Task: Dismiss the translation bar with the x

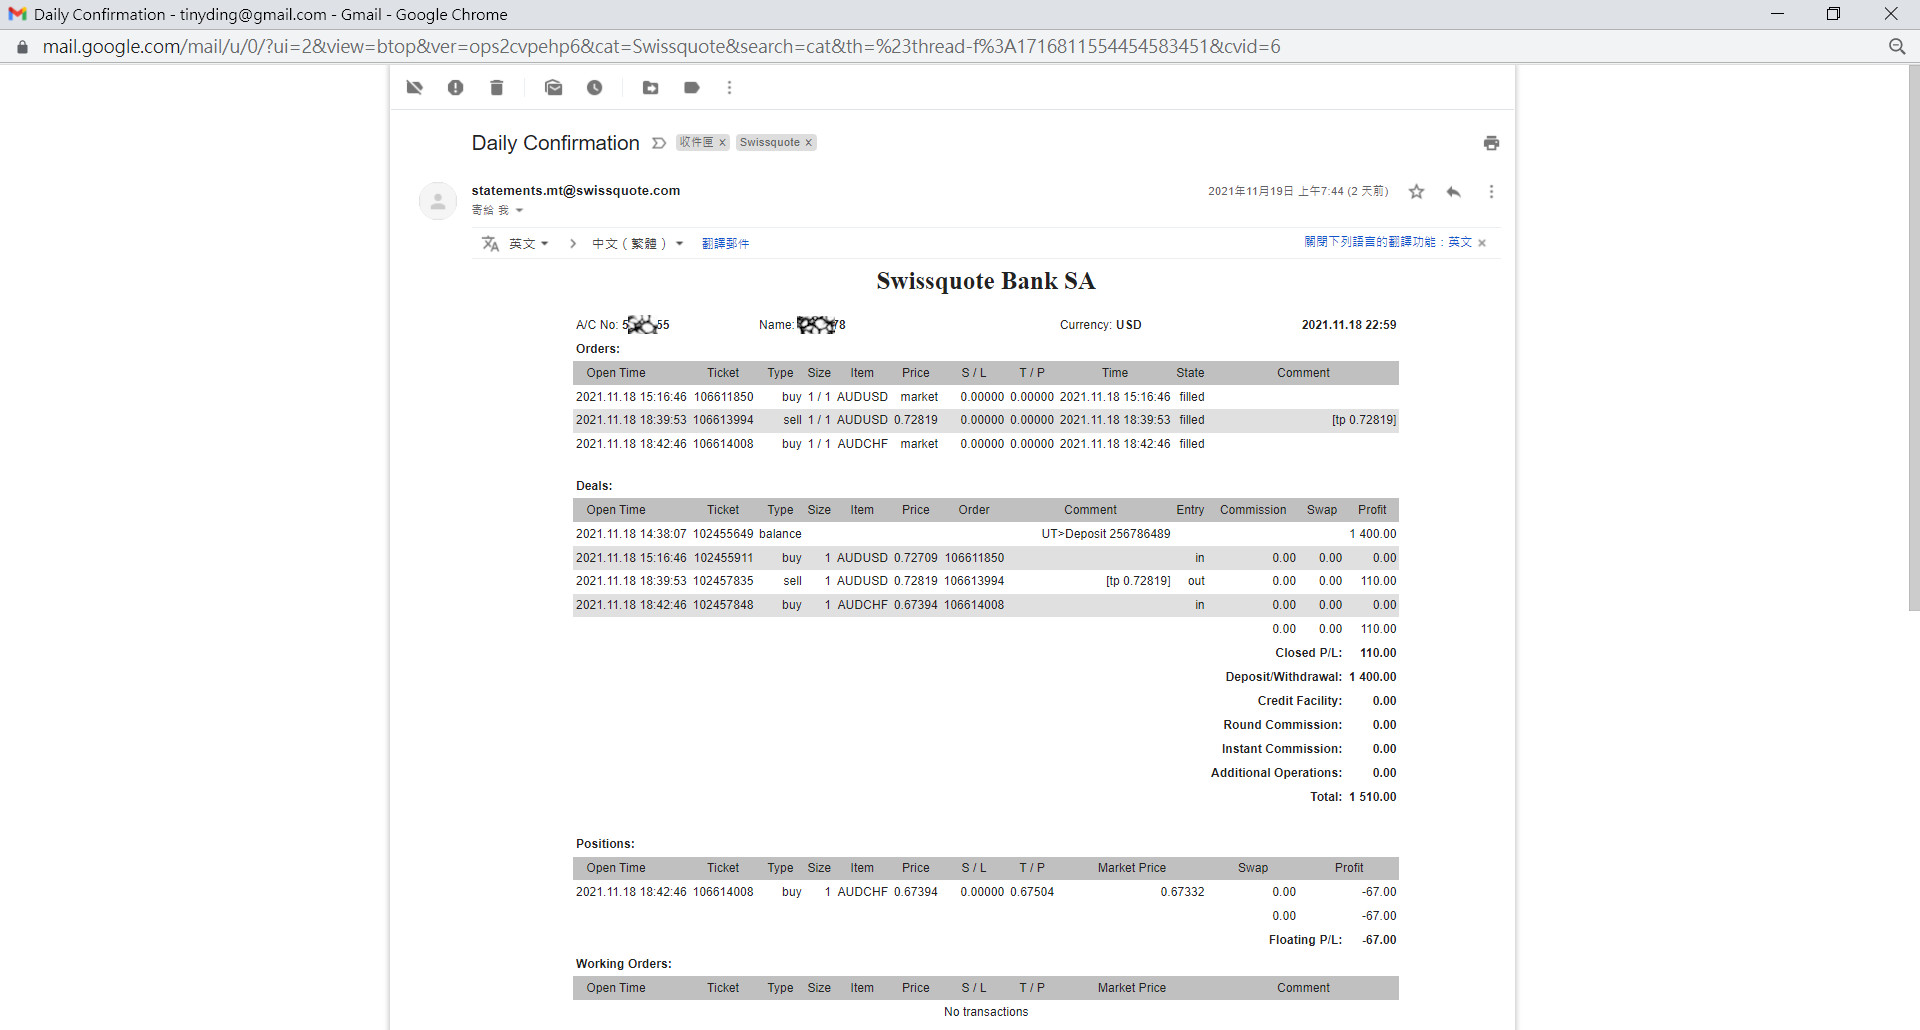Action: click(1482, 243)
